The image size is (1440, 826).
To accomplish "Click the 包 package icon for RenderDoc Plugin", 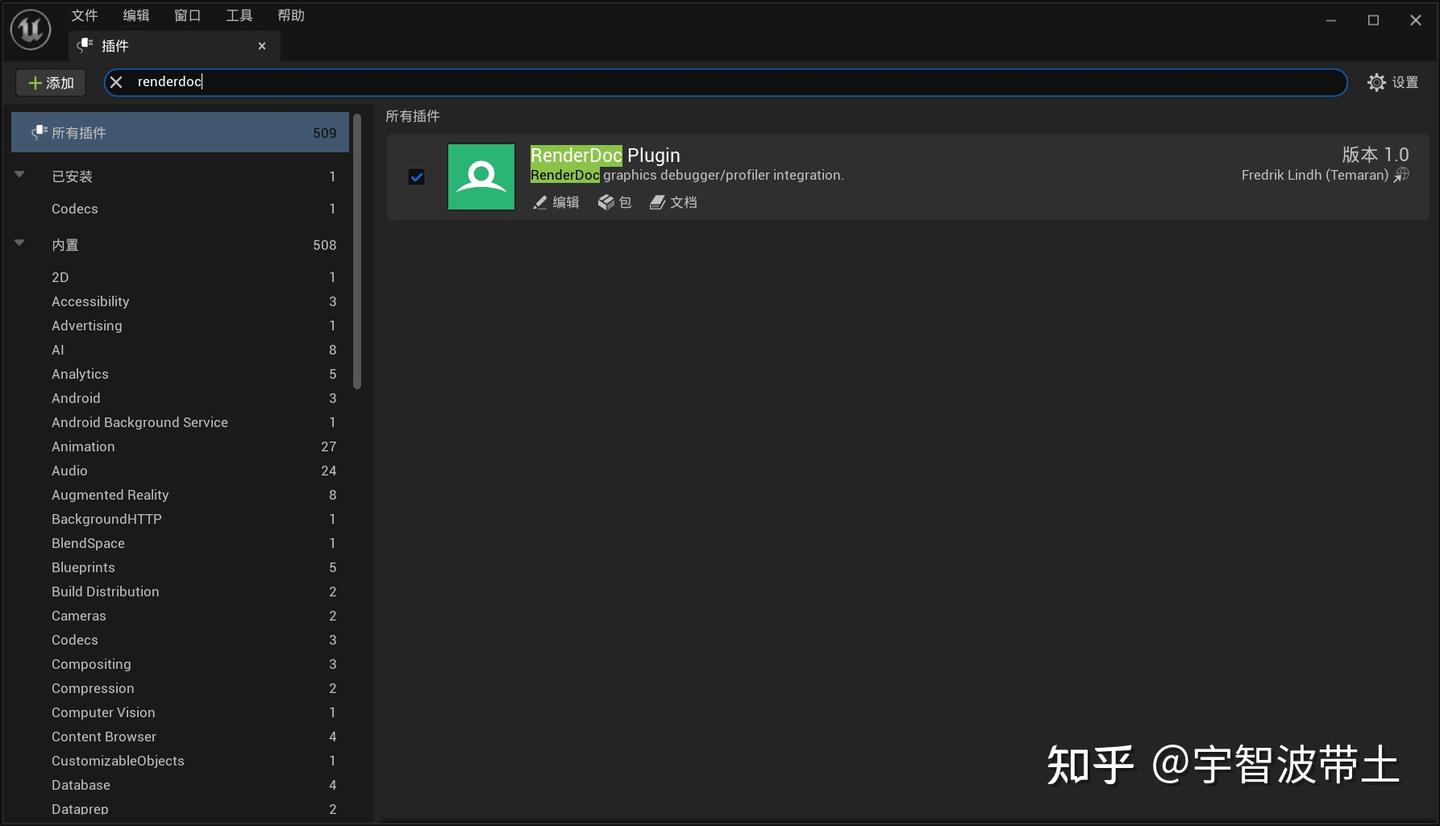I will (x=606, y=202).
